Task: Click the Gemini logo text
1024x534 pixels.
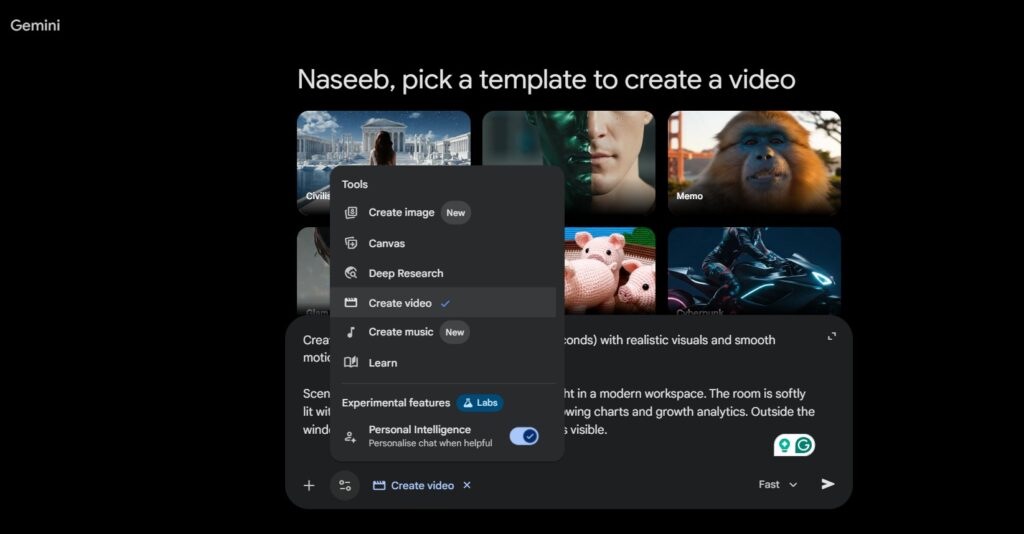Action: [x=35, y=25]
